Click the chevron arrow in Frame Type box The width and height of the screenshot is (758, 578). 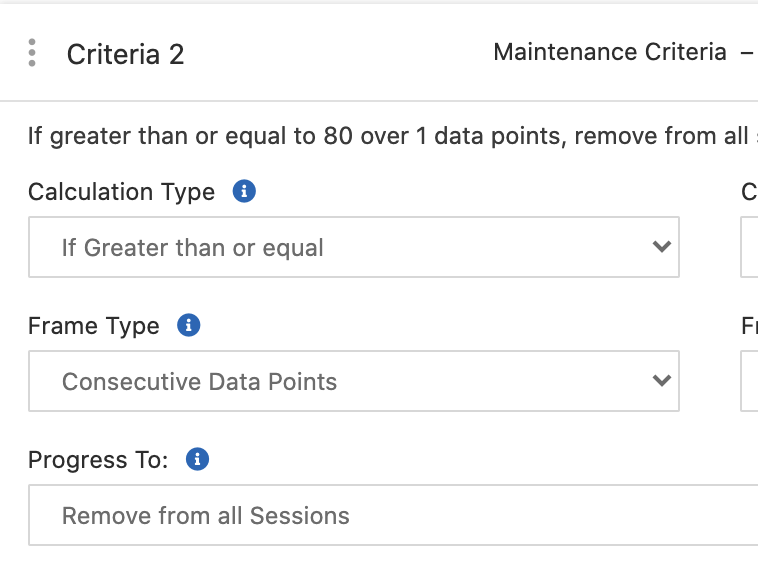click(660, 380)
